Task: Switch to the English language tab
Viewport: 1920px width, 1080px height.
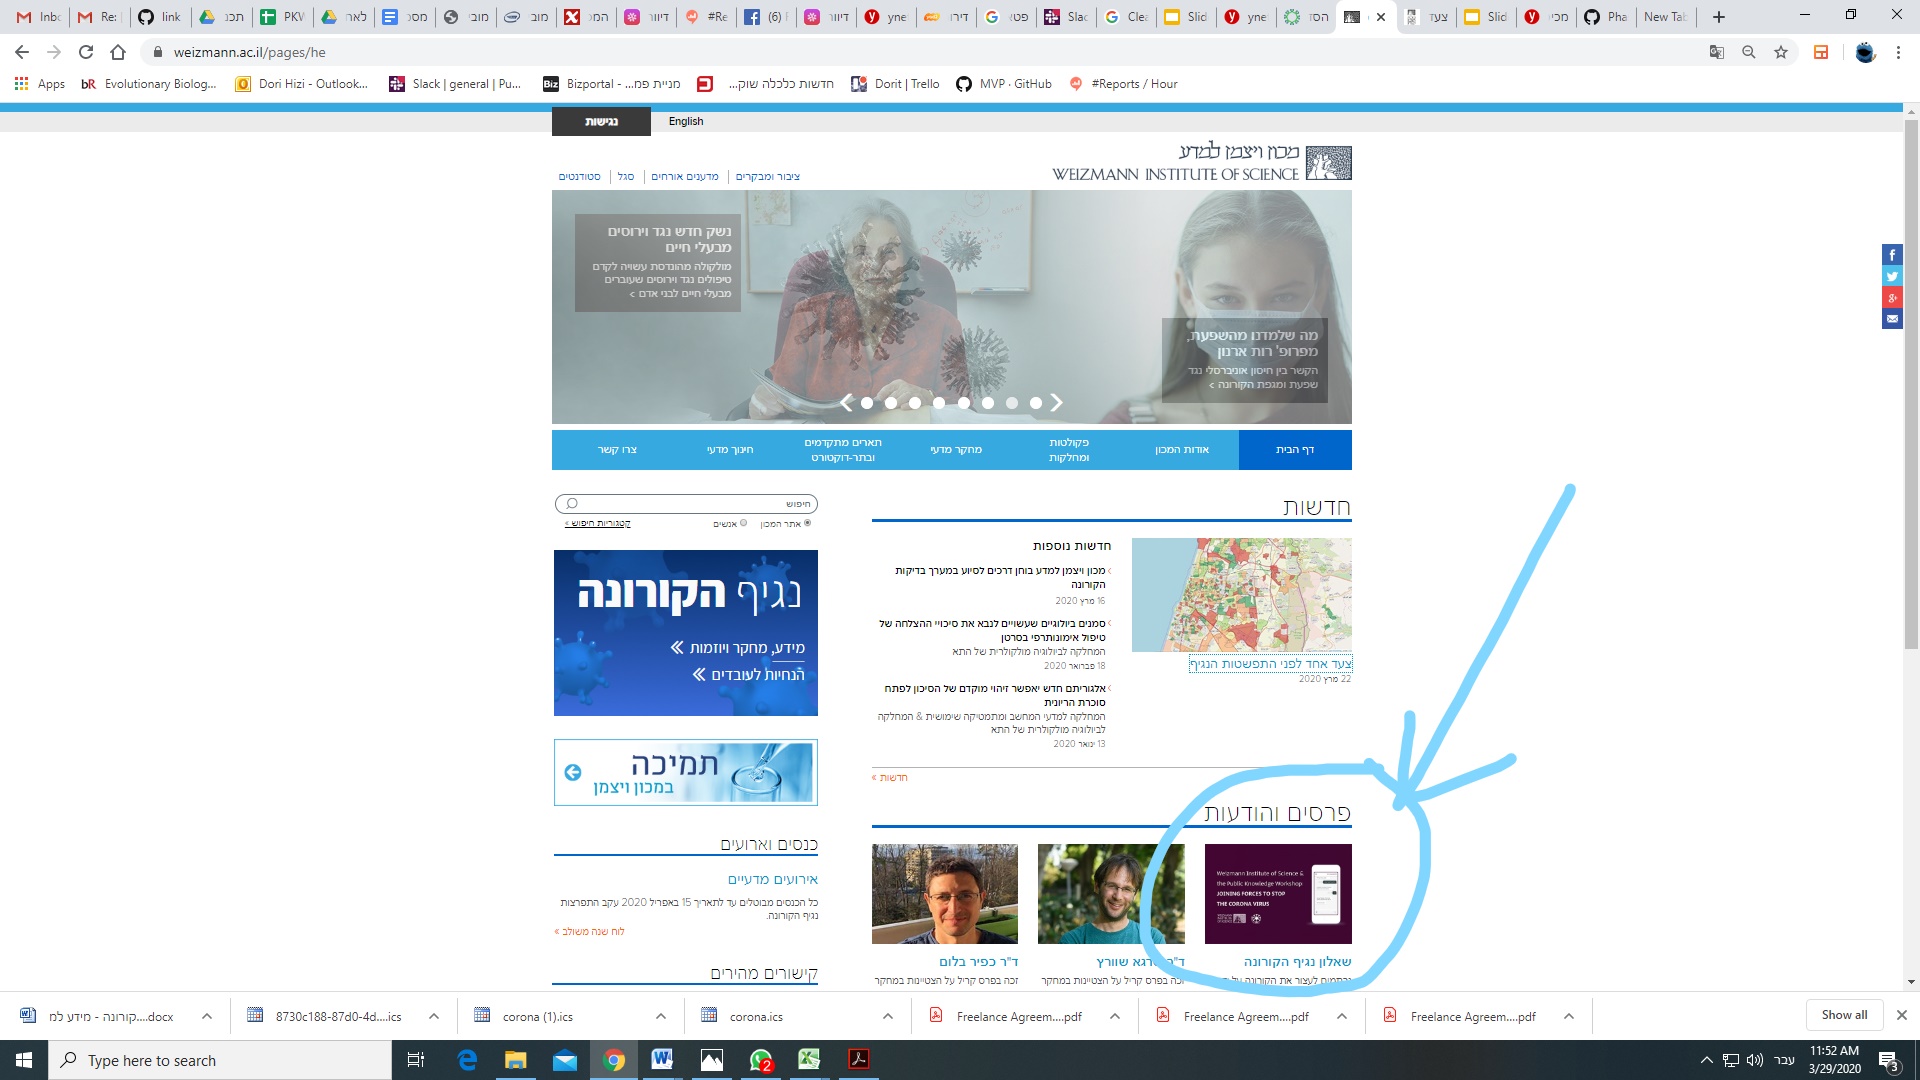Action: 686,121
